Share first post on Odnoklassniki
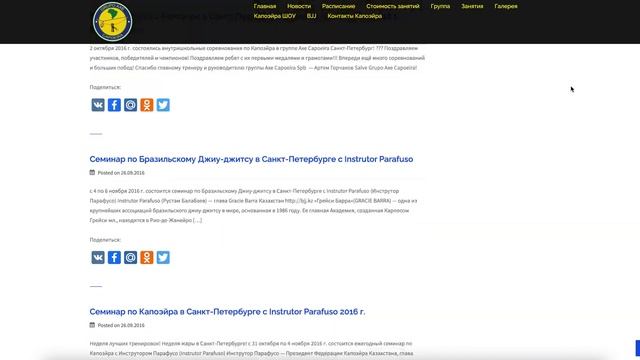Viewport: 640px width, 360px height. (x=147, y=105)
